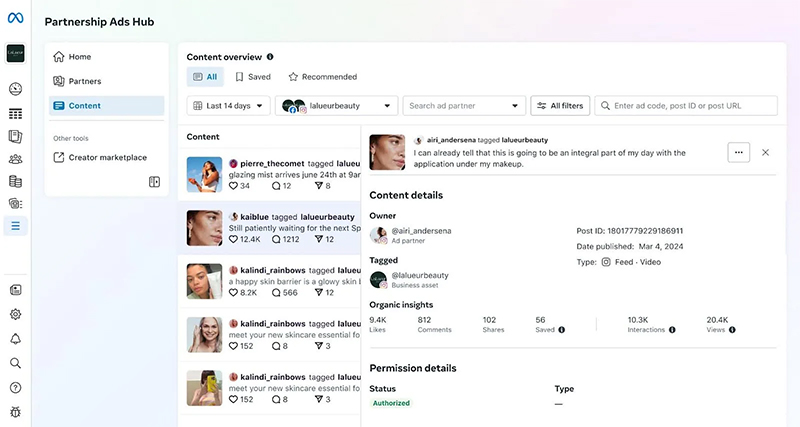The height and width of the screenshot is (427, 800).
Task: Click info icon next to Views
Action: pos(732,330)
